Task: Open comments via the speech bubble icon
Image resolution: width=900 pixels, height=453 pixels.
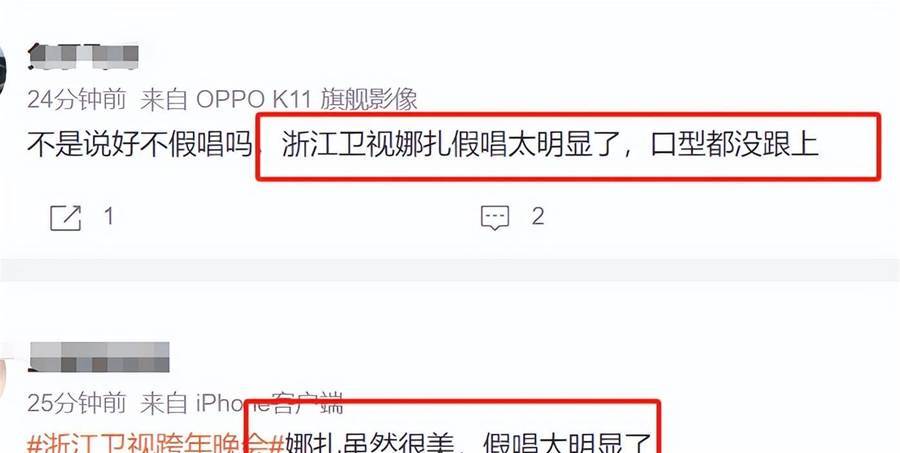Action: [x=495, y=218]
